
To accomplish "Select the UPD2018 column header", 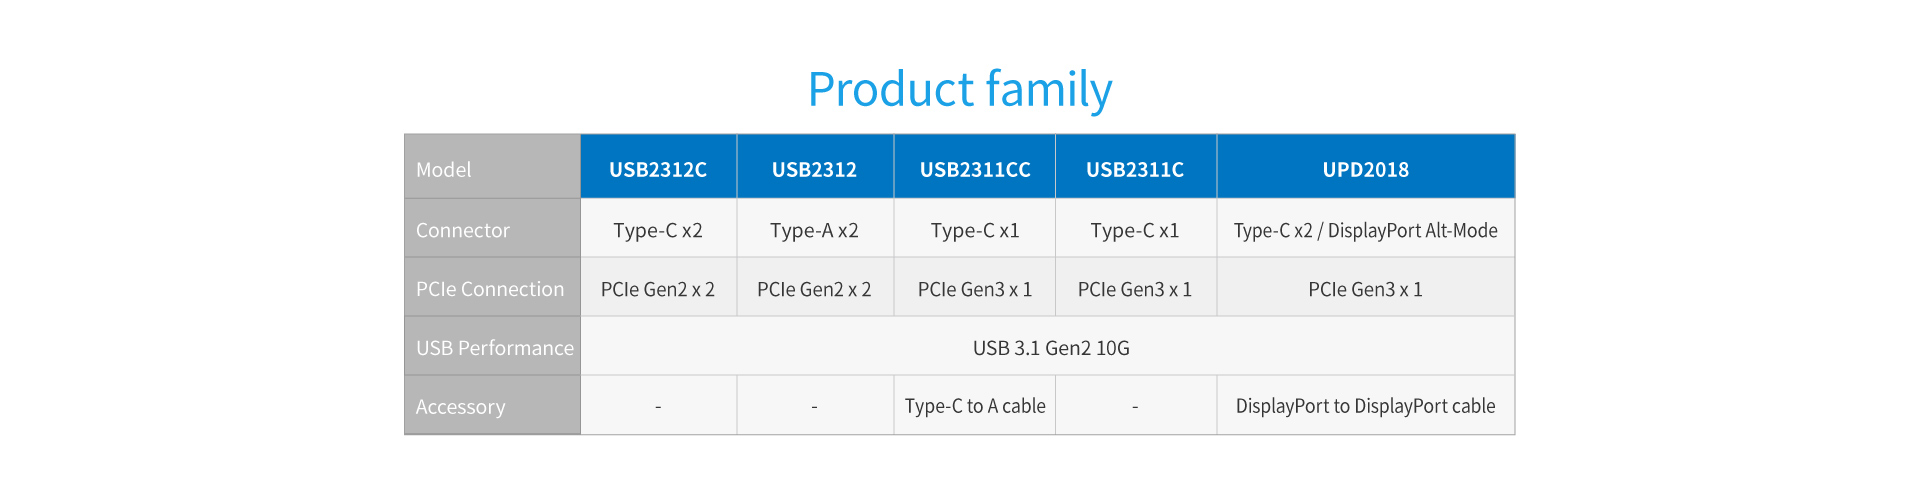I will 1366,166.
